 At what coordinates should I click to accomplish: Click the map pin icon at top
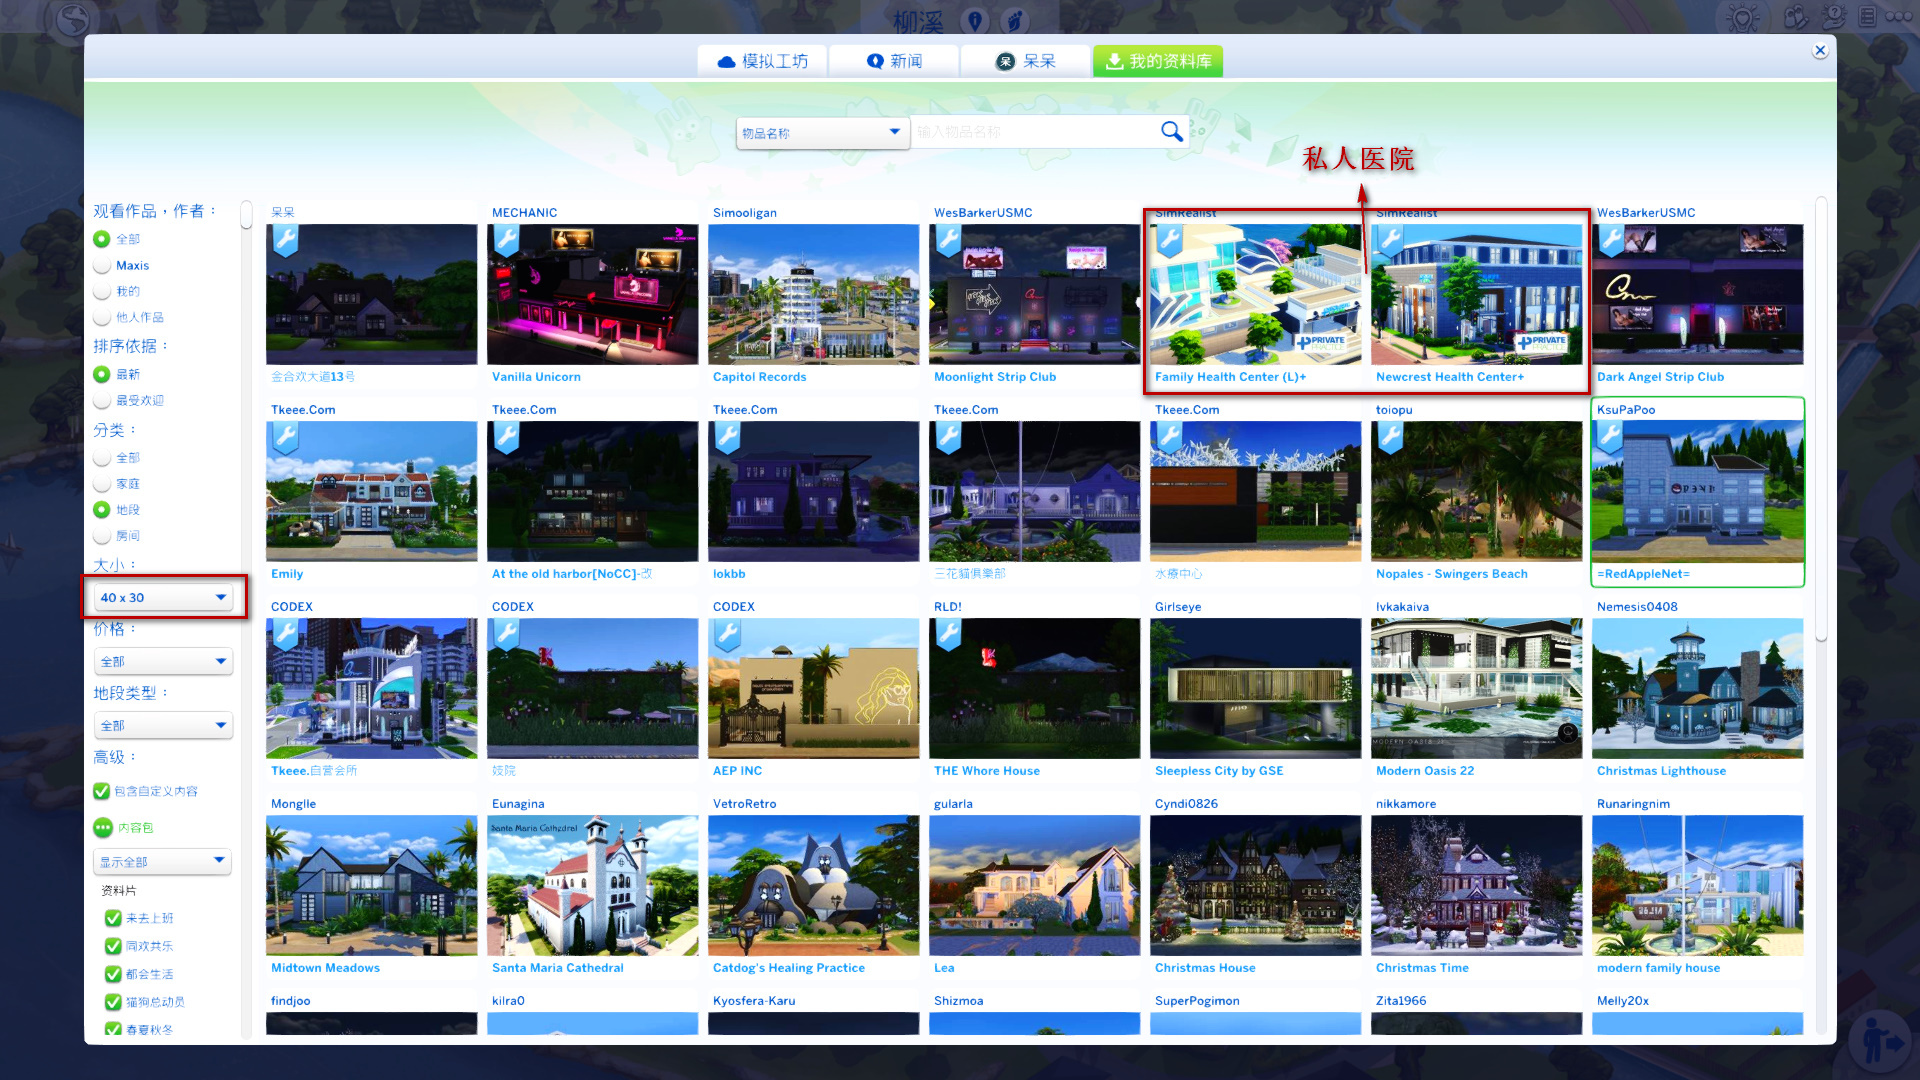coord(975,20)
